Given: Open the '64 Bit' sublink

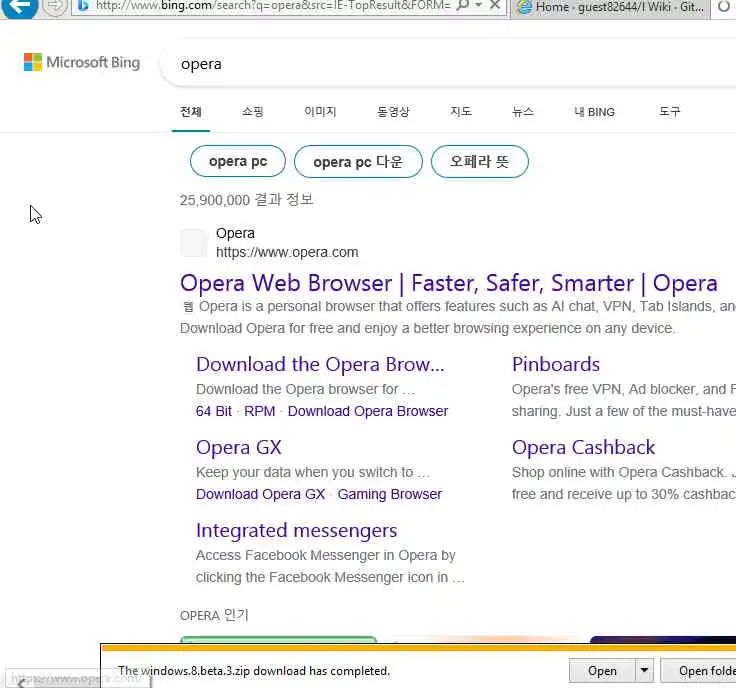Looking at the screenshot, I should pyautogui.click(x=214, y=412).
